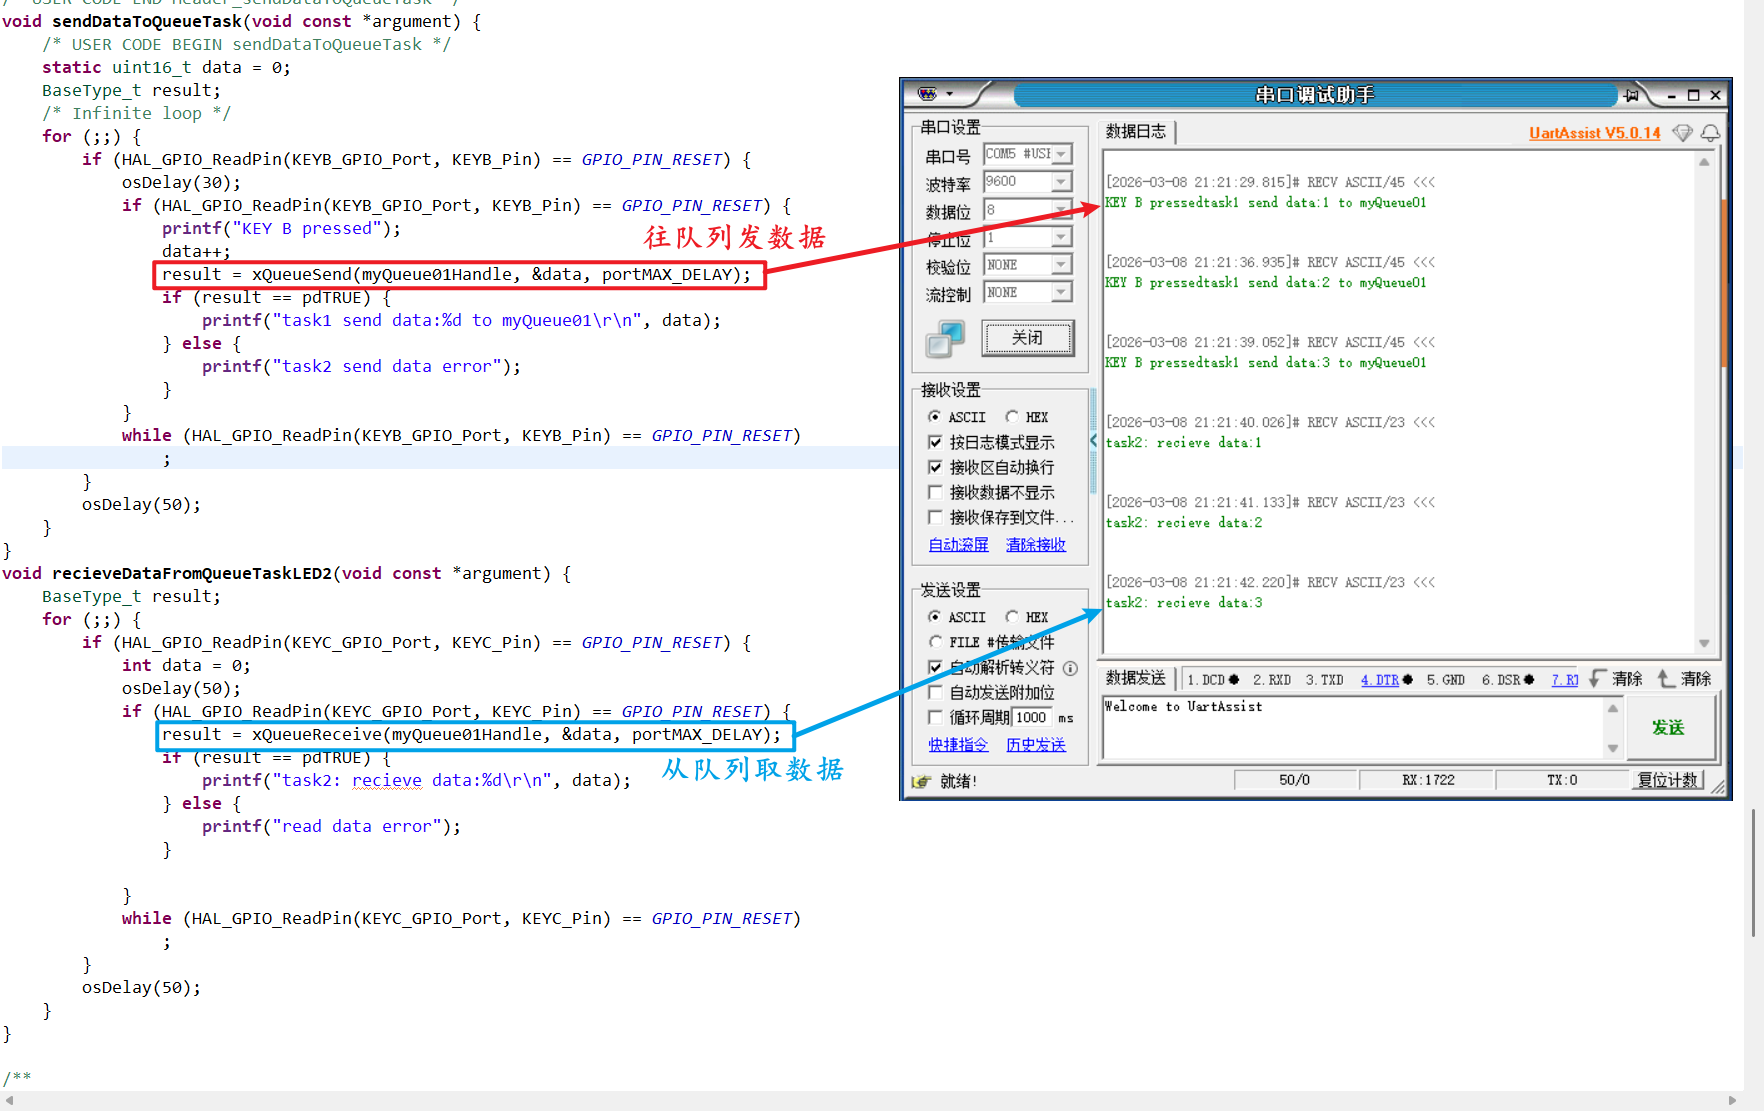This screenshot has height=1111, width=1764.
Task: Collapse the left settings panel with the arrow
Action: pos(1093,440)
